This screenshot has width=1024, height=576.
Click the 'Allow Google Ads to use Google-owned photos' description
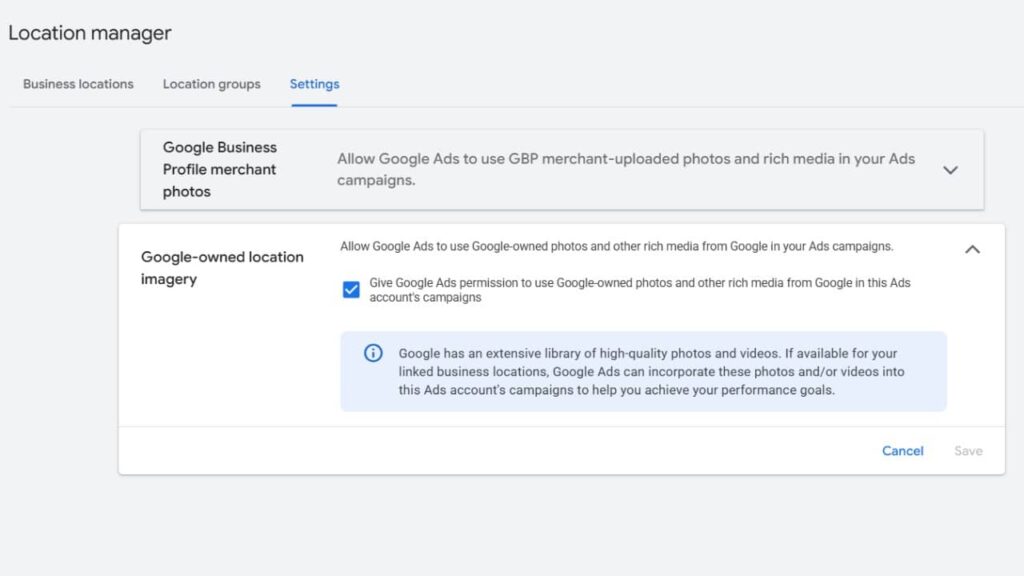point(616,246)
